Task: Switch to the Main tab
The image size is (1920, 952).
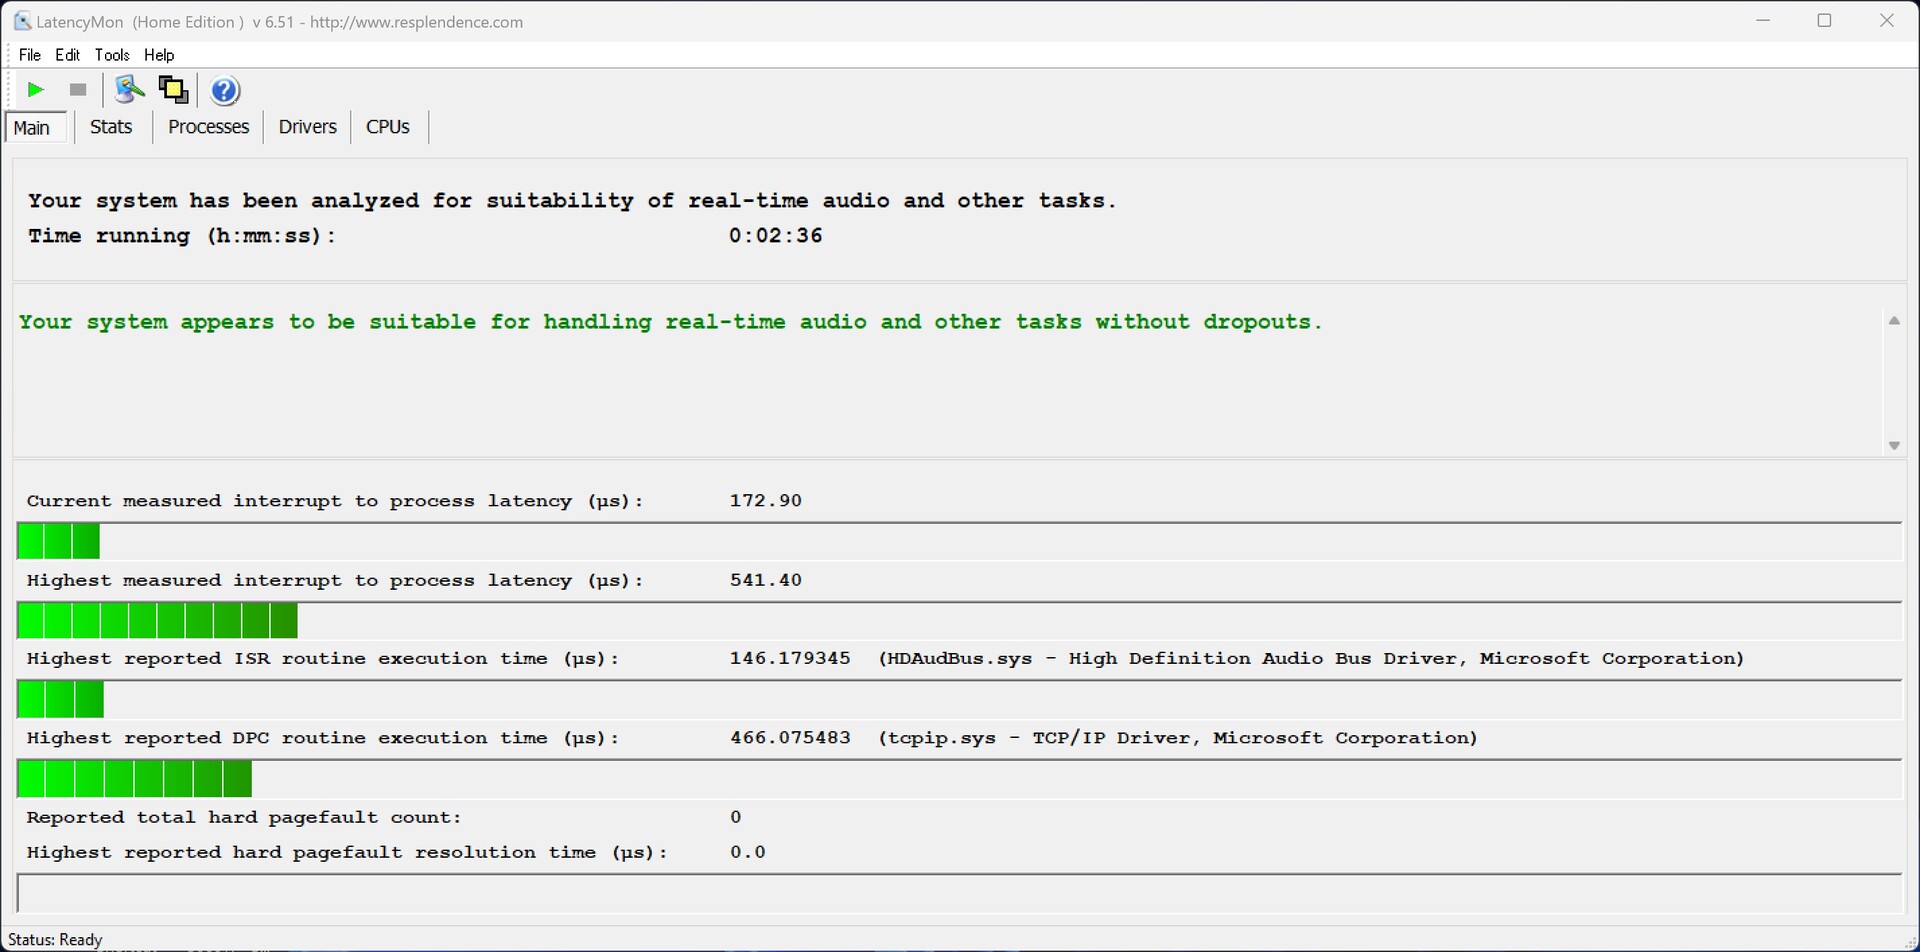Action: (32, 128)
